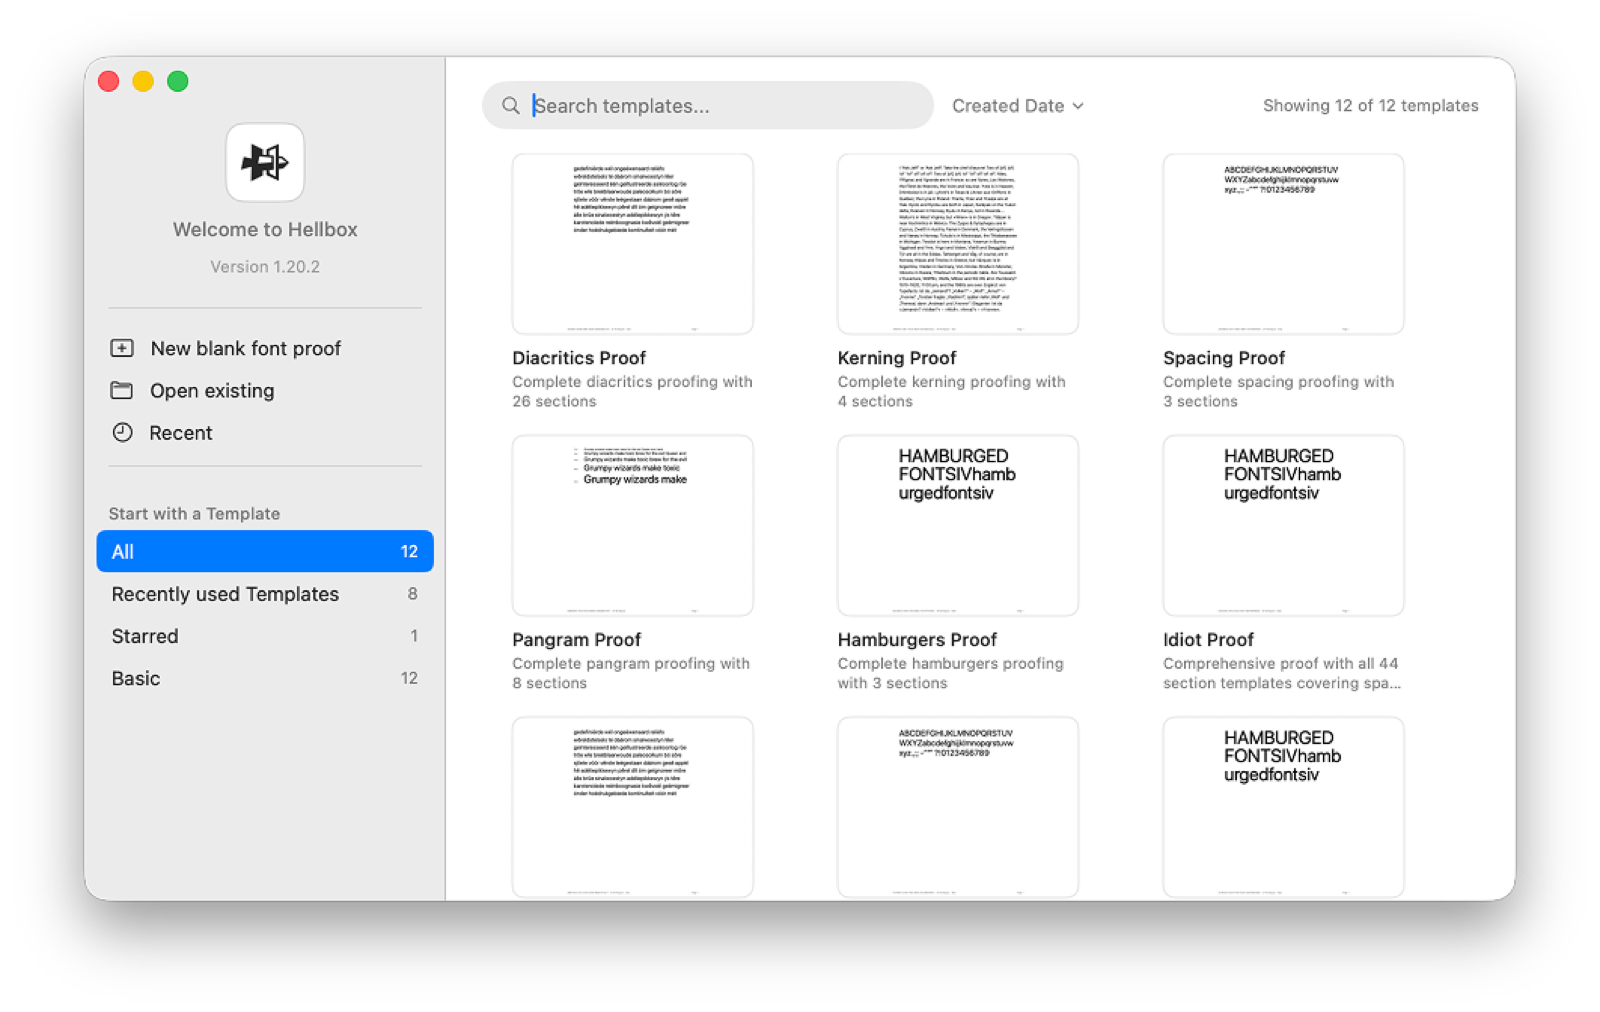Viewport: 1600px width, 1012px height.
Task: Click the Idiot Proof title
Action: 1208,639
